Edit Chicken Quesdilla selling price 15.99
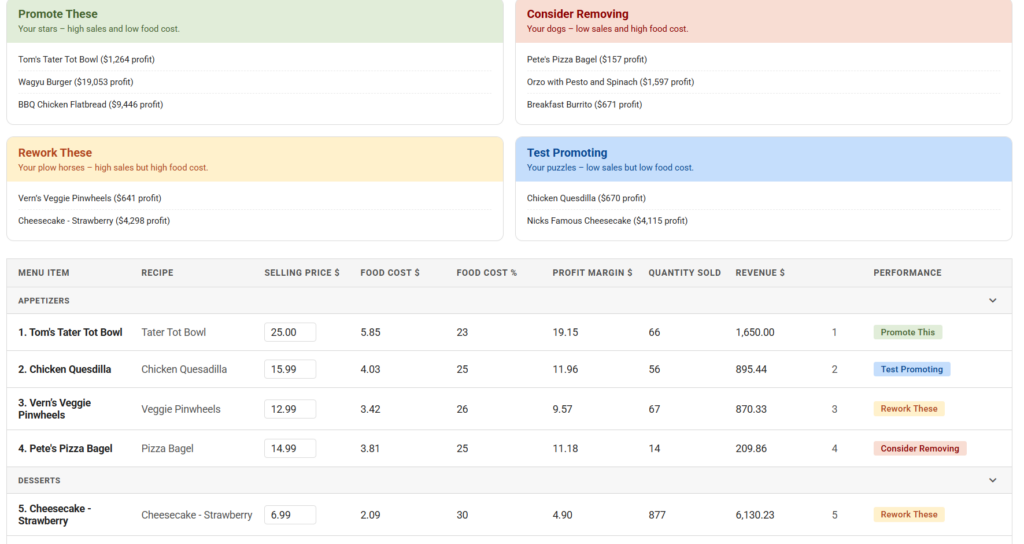1024x544 pixels. click(x=290, y=369)
